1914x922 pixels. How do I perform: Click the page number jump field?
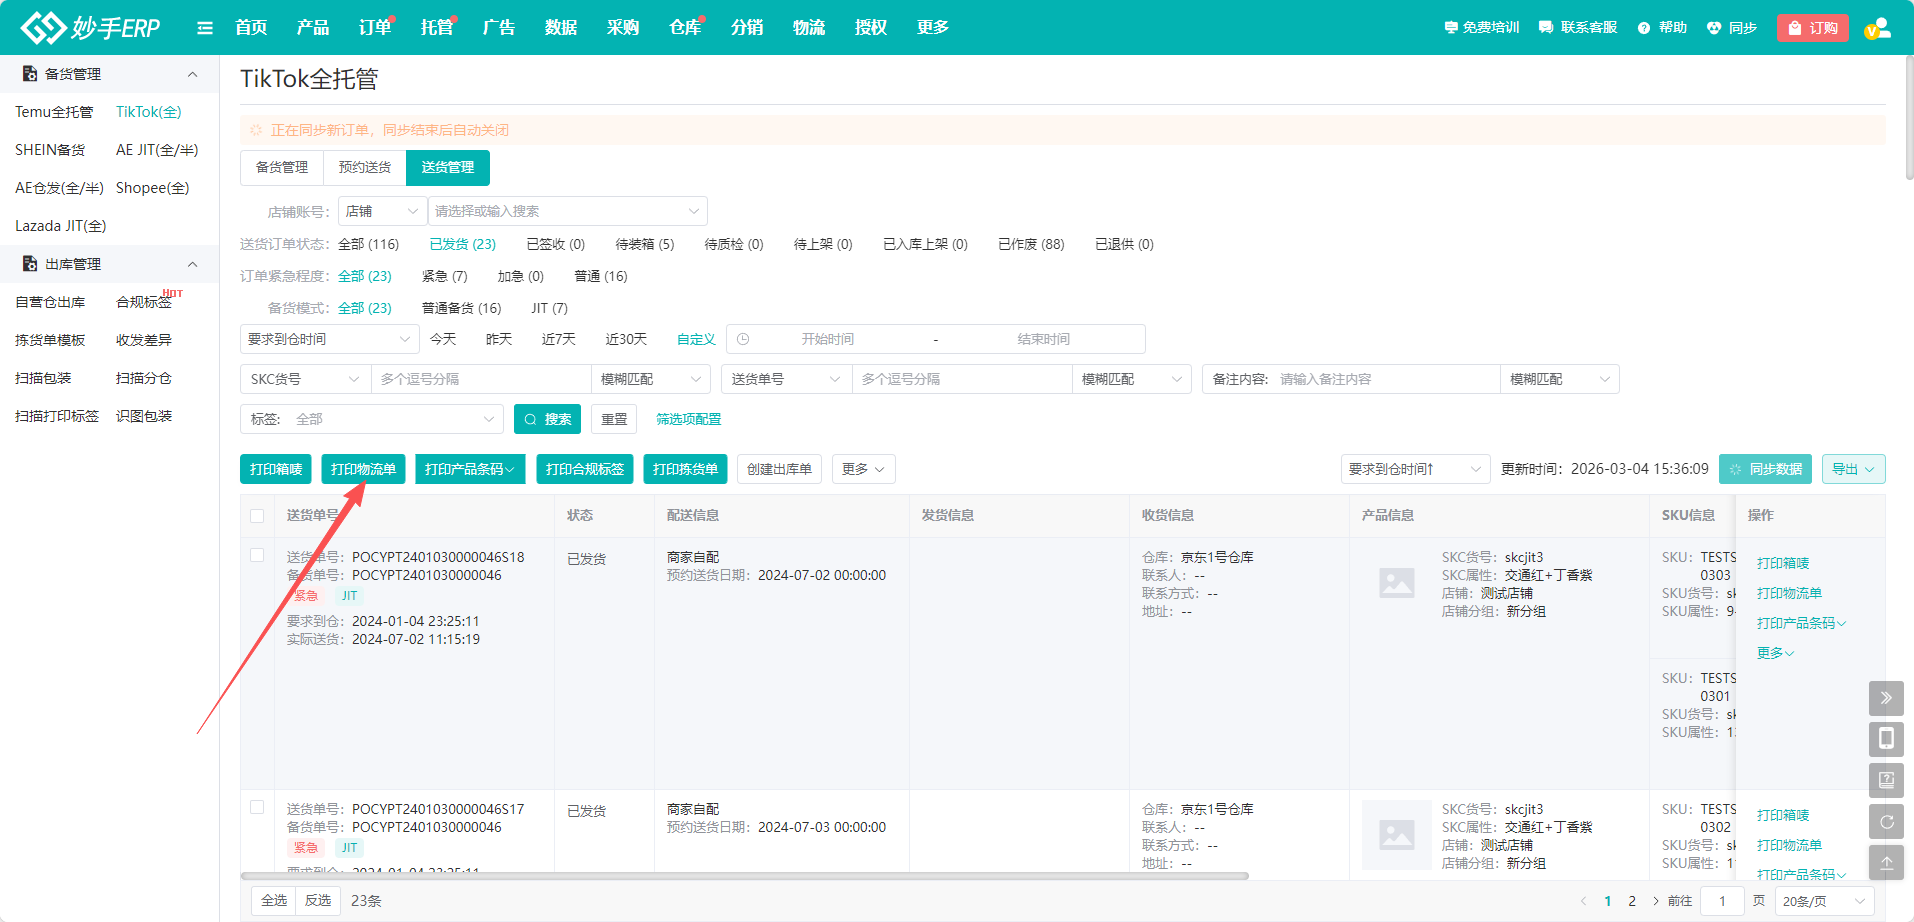[1722, 901]
